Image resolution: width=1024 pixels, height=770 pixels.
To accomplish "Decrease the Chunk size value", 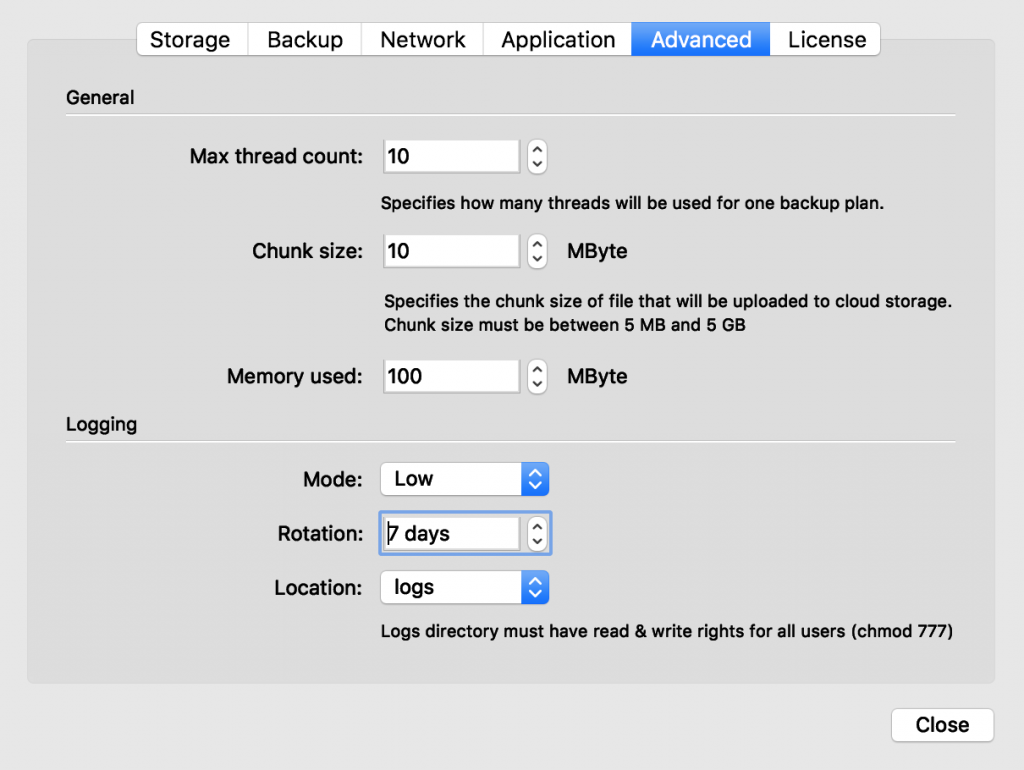I will 536,257.
